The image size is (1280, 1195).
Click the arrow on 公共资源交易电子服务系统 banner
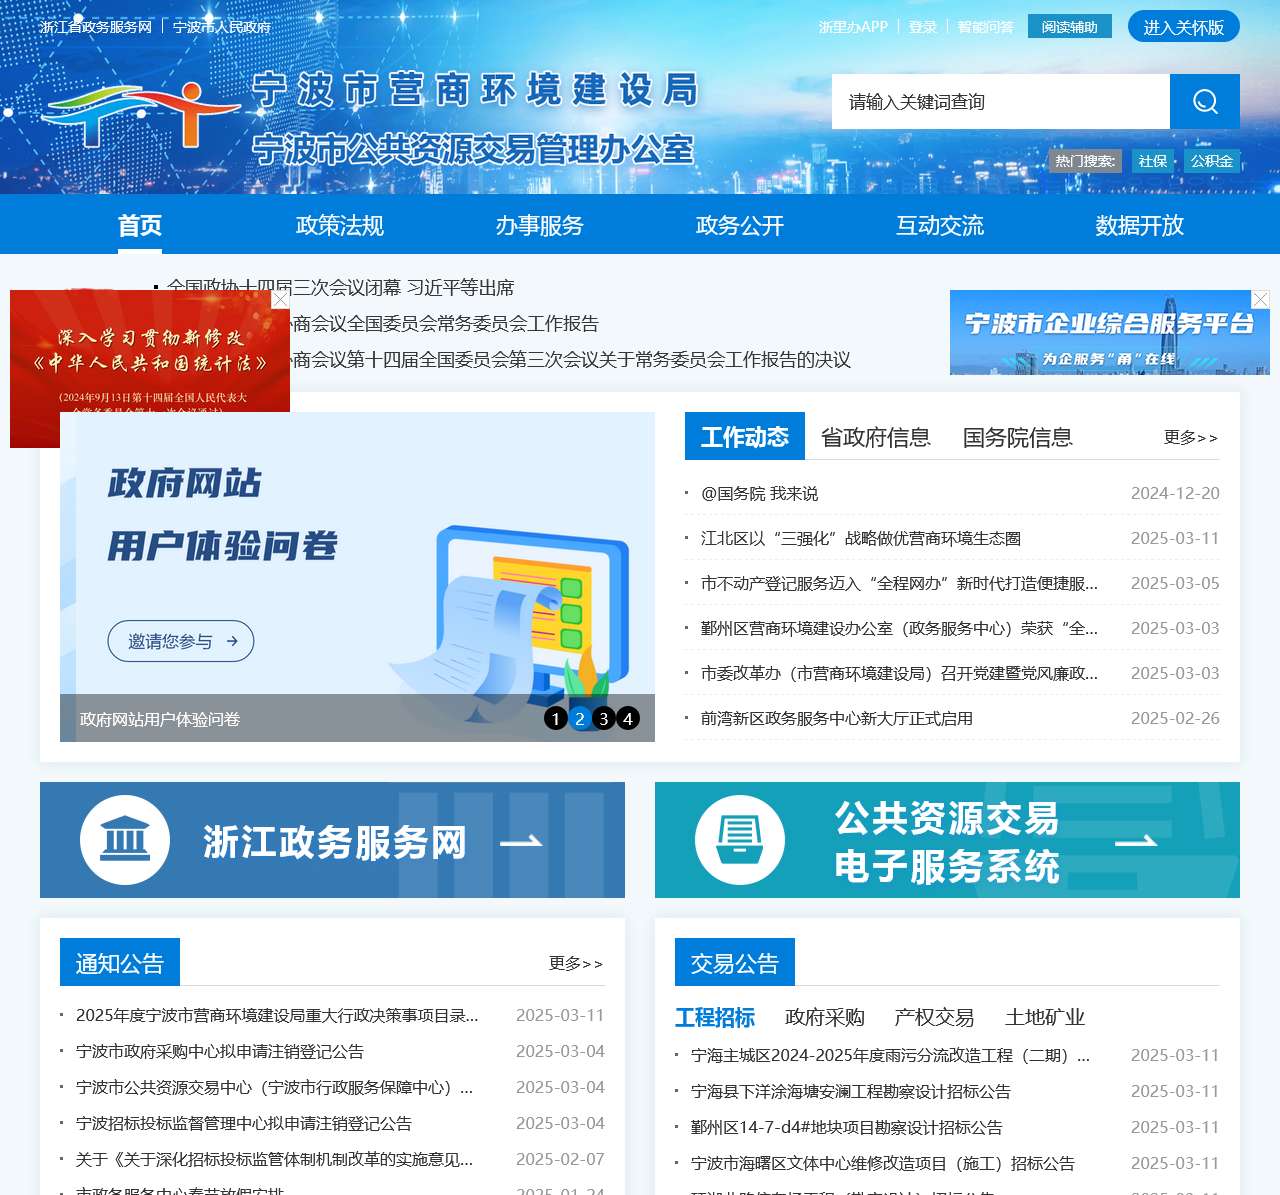coord(1136,842)
